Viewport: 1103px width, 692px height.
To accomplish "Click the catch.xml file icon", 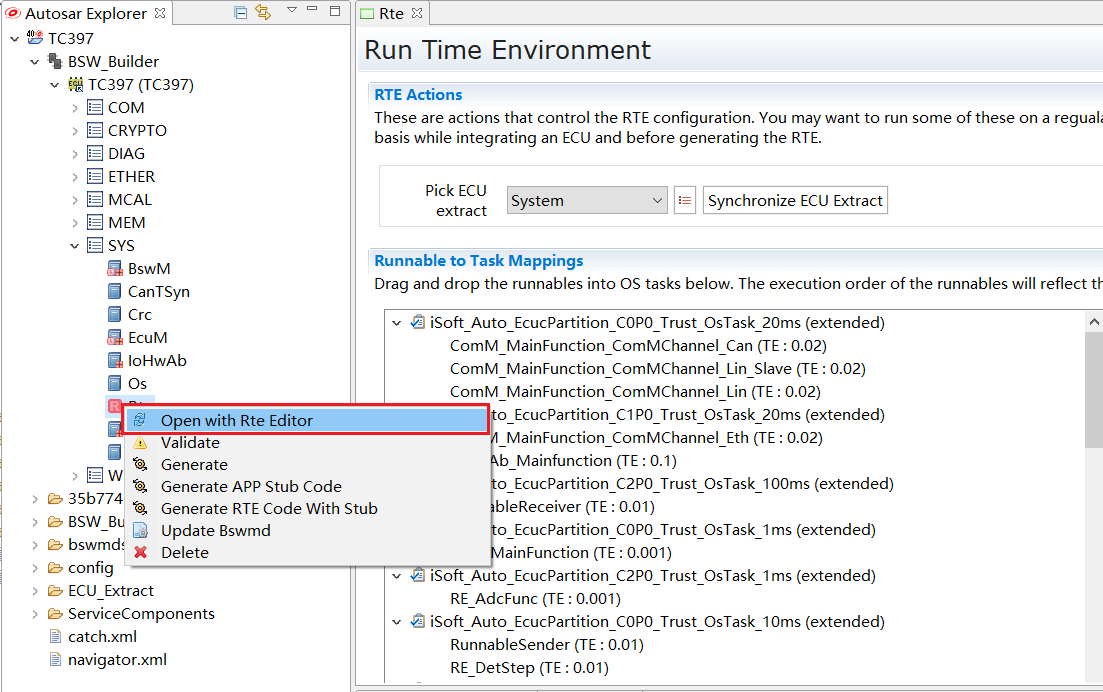I will [x=55, y=637].
